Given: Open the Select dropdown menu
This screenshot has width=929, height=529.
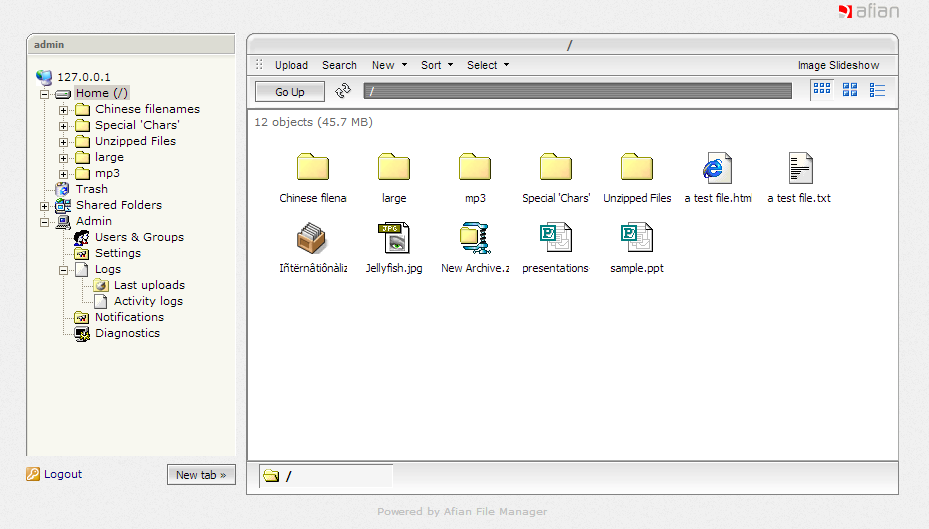Looking at the screenshot, I should 488,65.
